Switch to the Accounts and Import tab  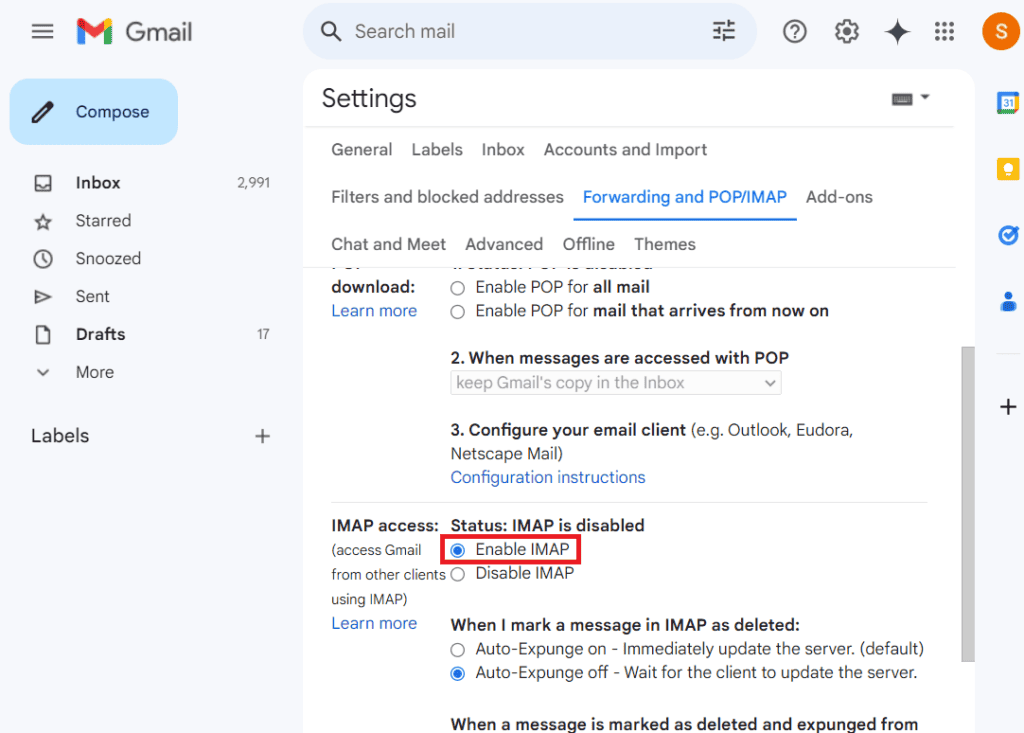(x=625, y=150)
